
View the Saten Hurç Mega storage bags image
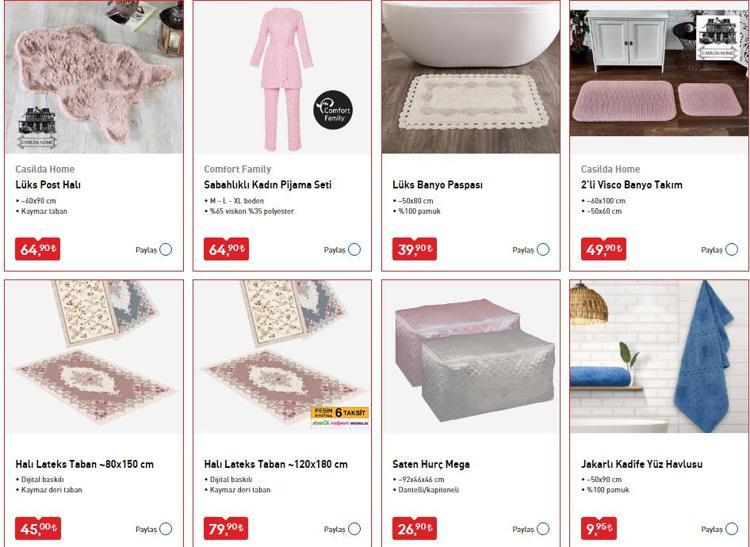point(471,356)
